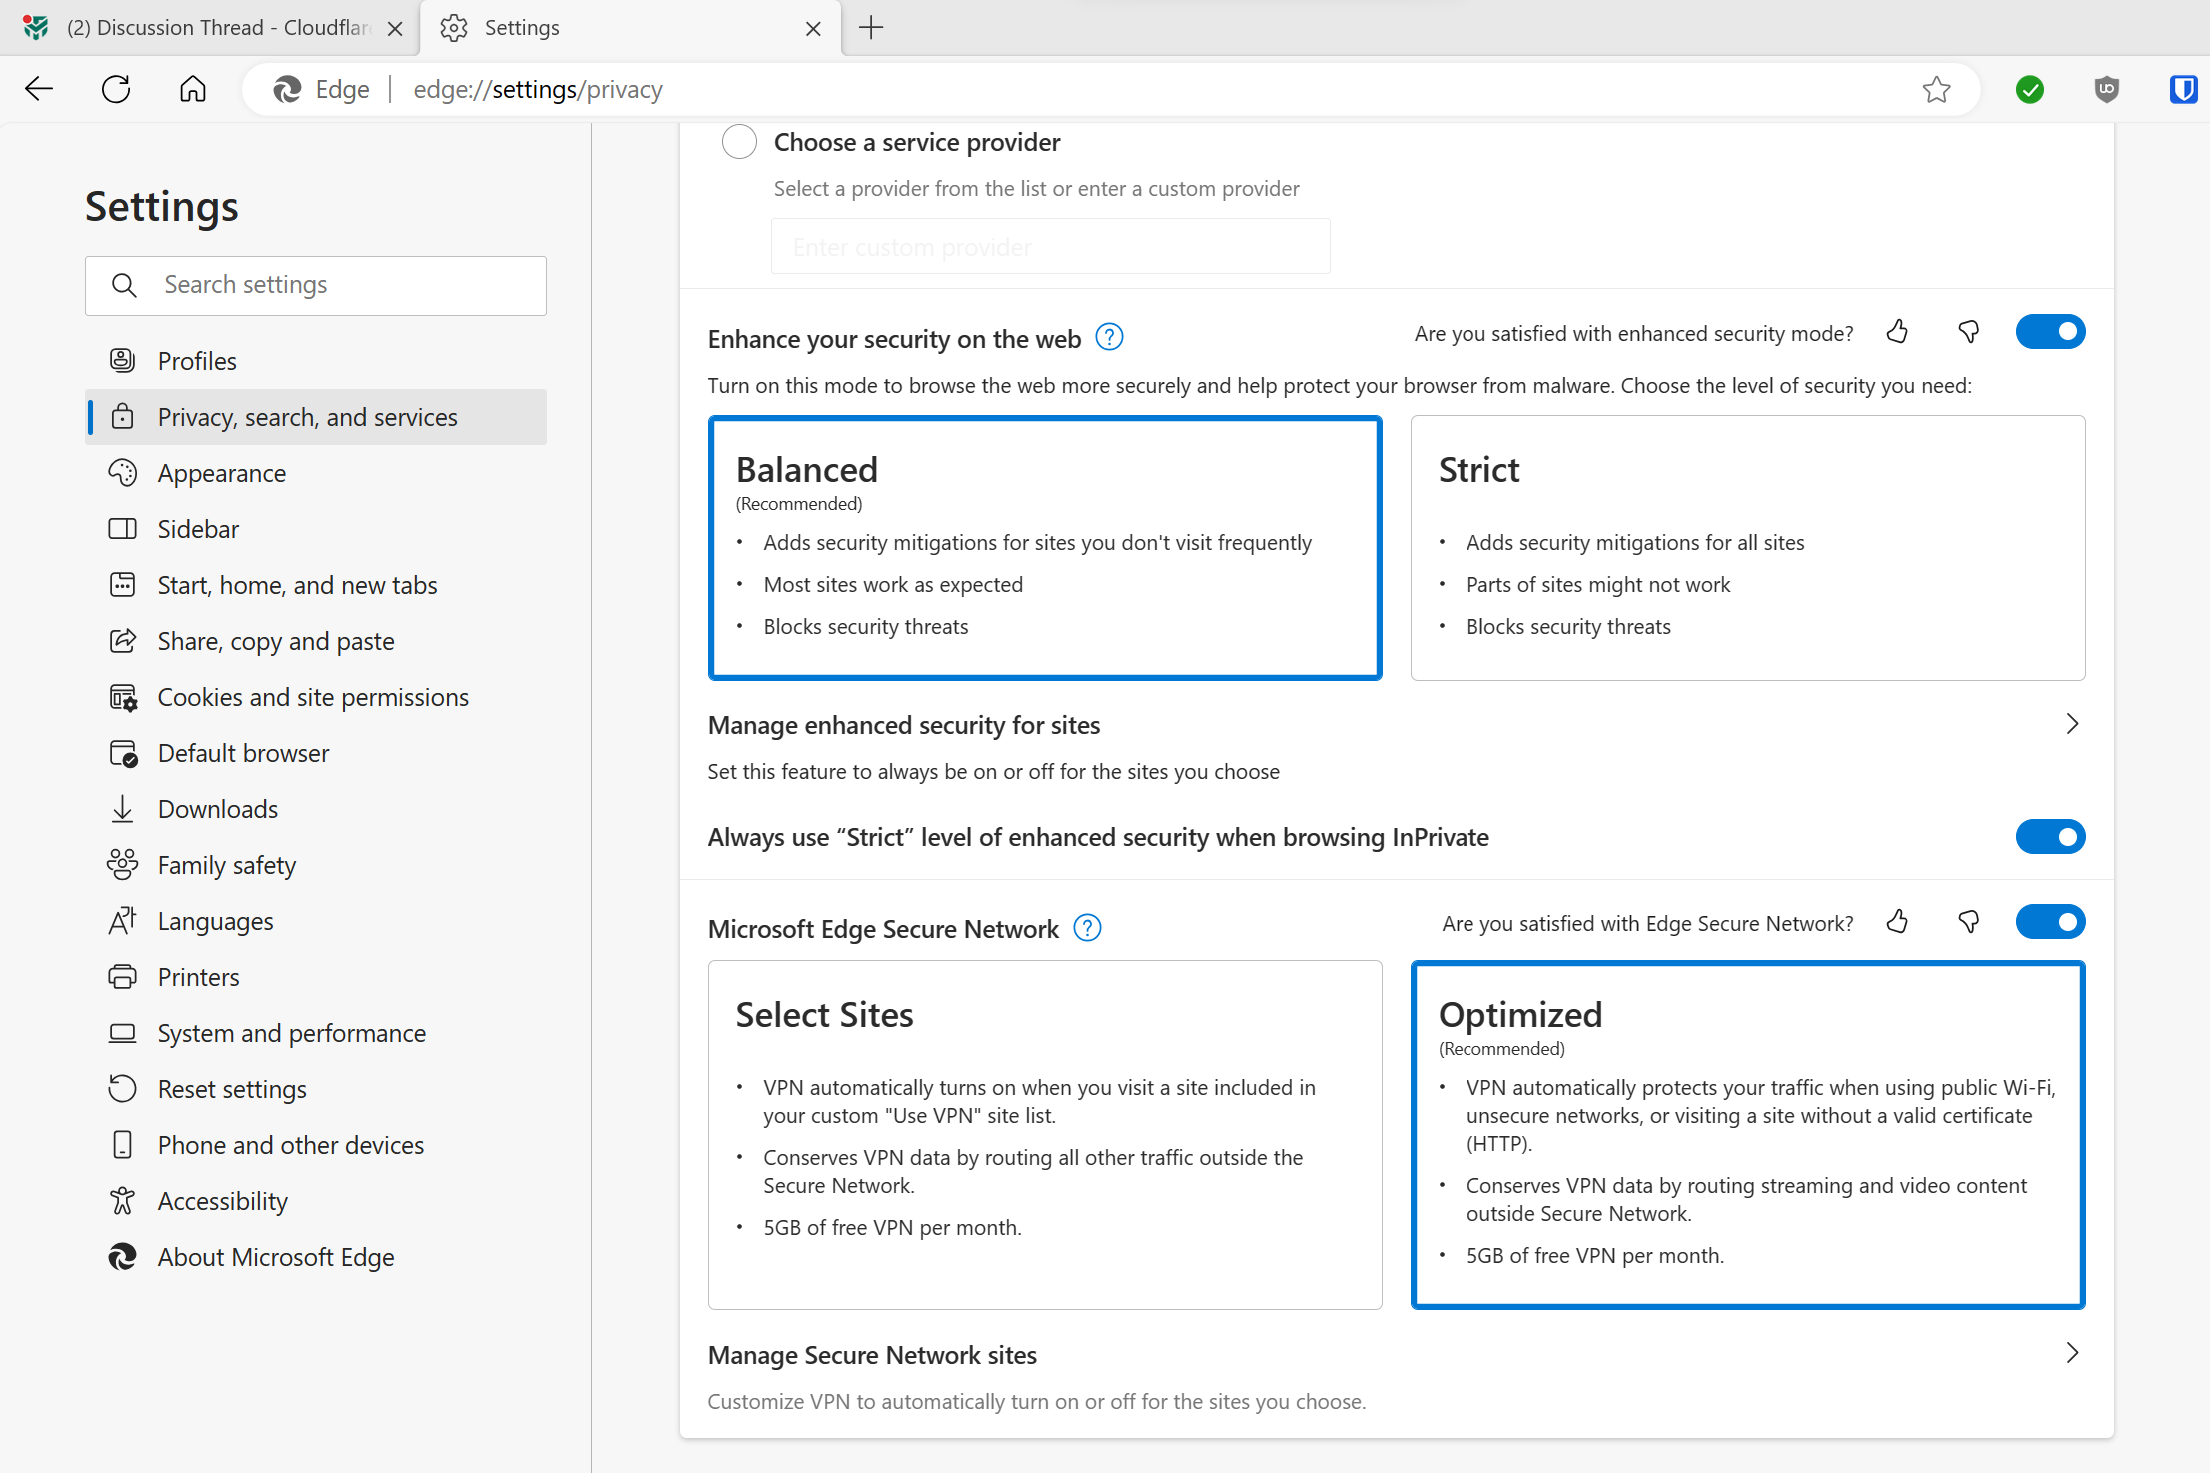Screen dimensions: 2210x1473
Task: Turn off enhanced security mode toggle
Action: pos(2049,332)
